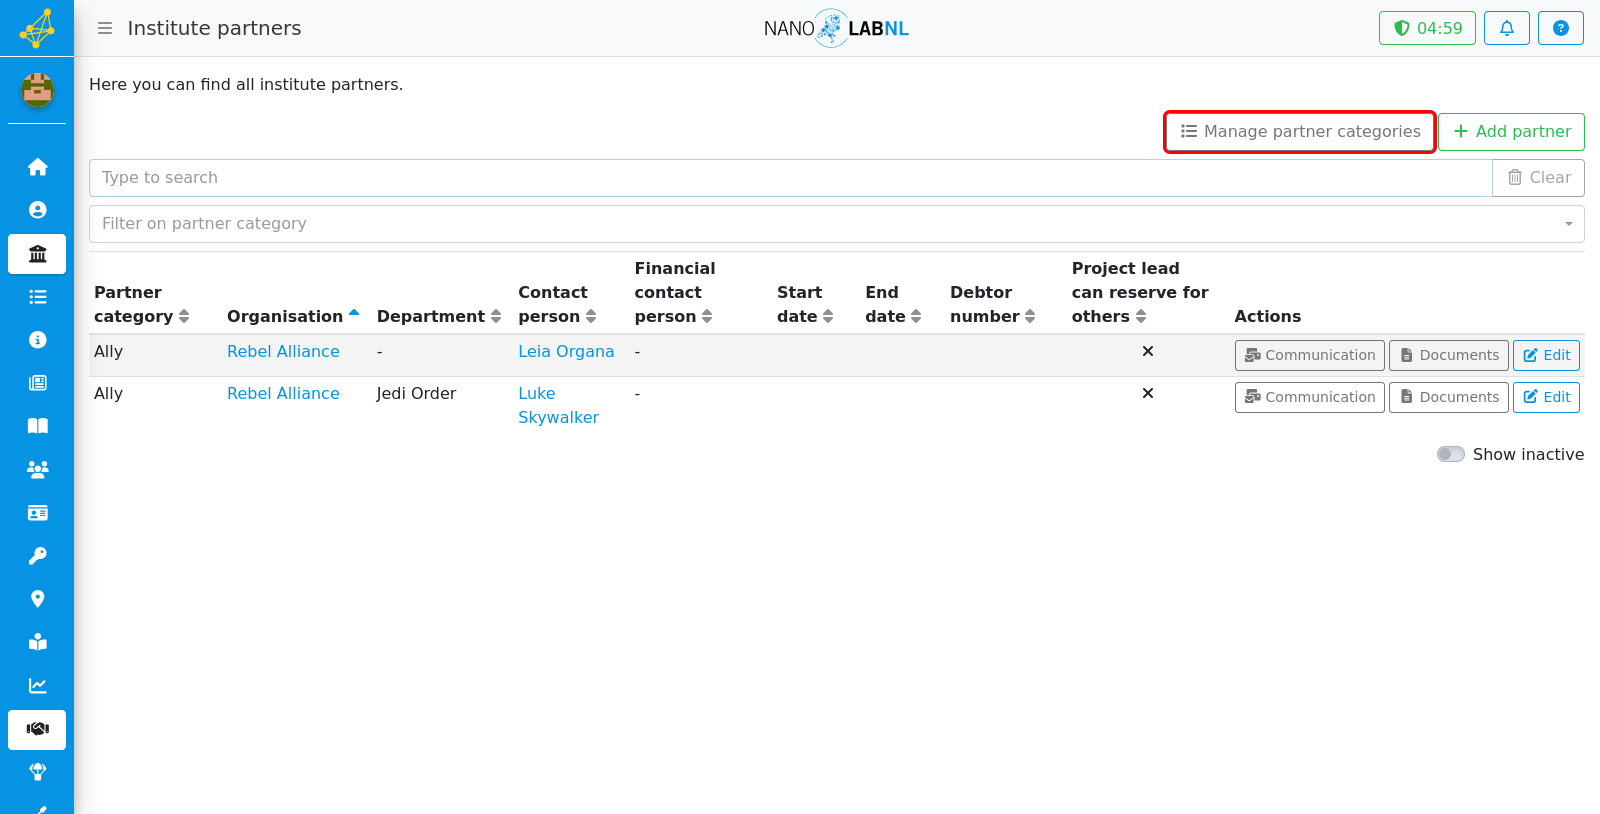1600x814 pixels.
Task: Sort by Debtor number column
Action: (992, 304)
